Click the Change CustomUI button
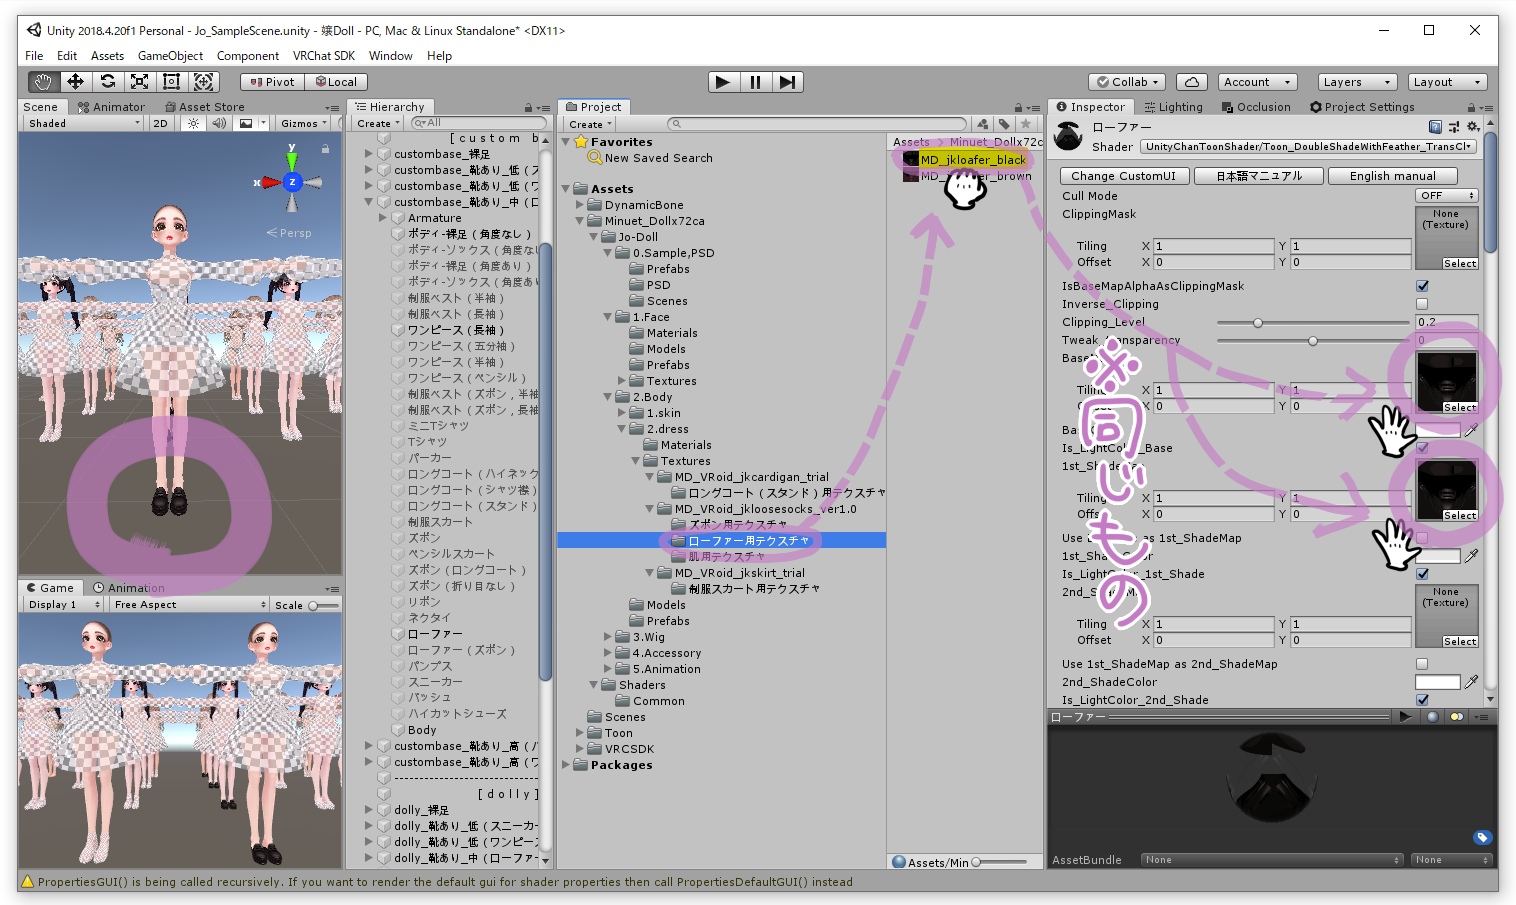This screenshot has height=905, width=1516. [1124, 176]
